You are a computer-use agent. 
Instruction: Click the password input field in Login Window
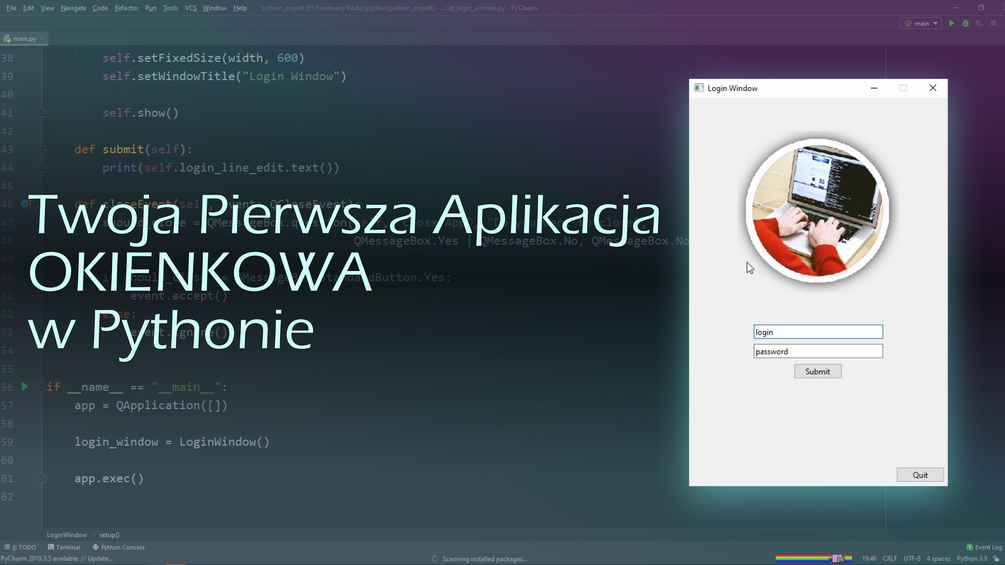click(x=818, y=351)
